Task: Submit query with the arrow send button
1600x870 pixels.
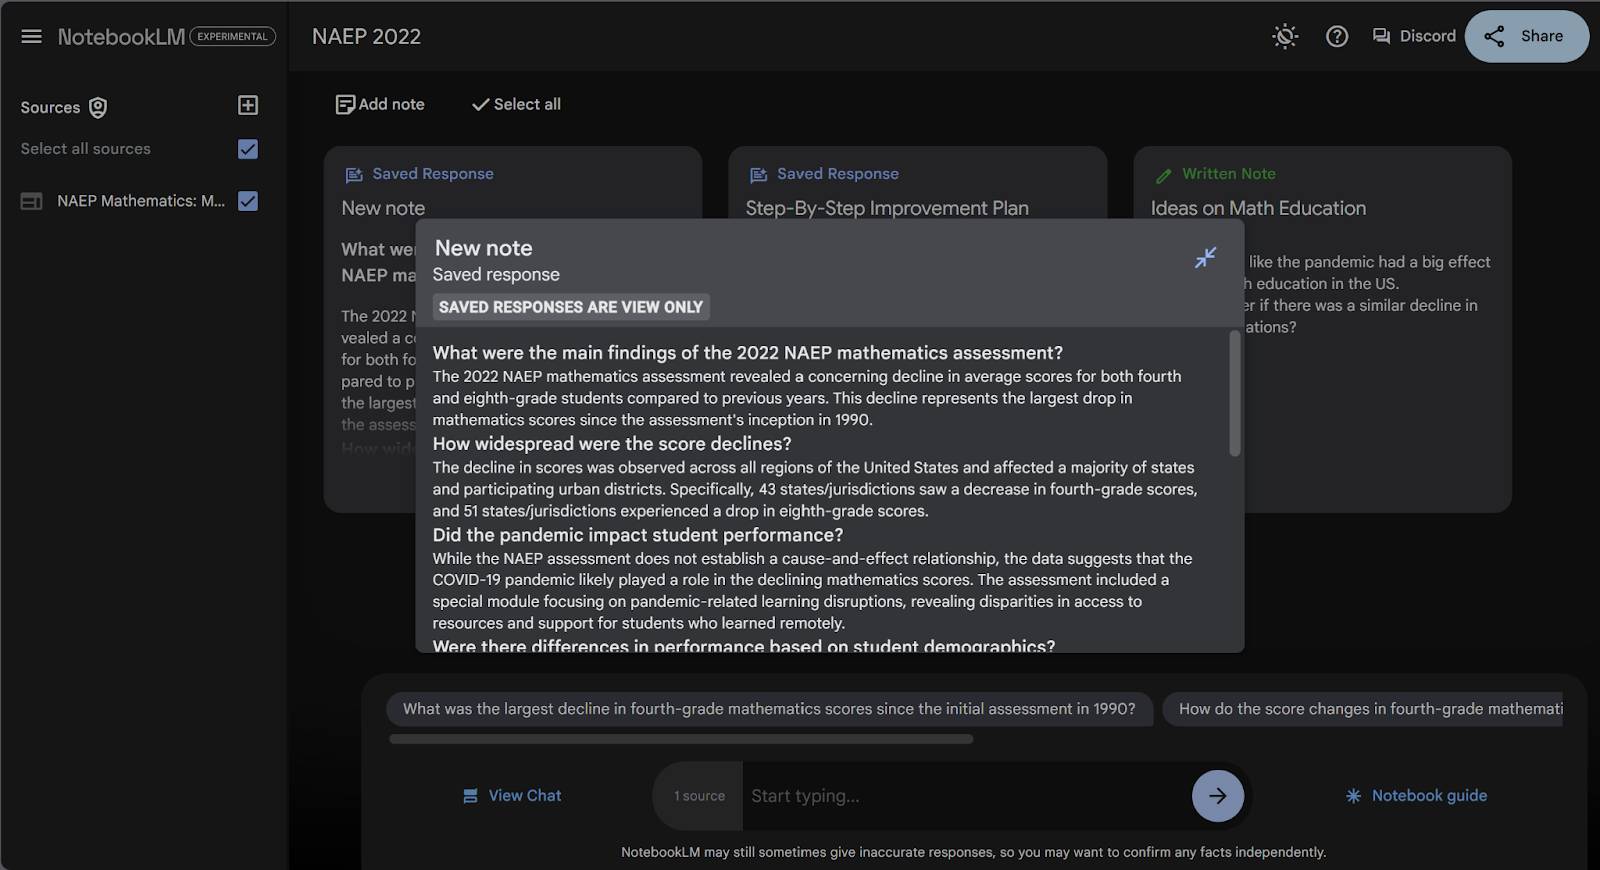Action: (1217, 796)
